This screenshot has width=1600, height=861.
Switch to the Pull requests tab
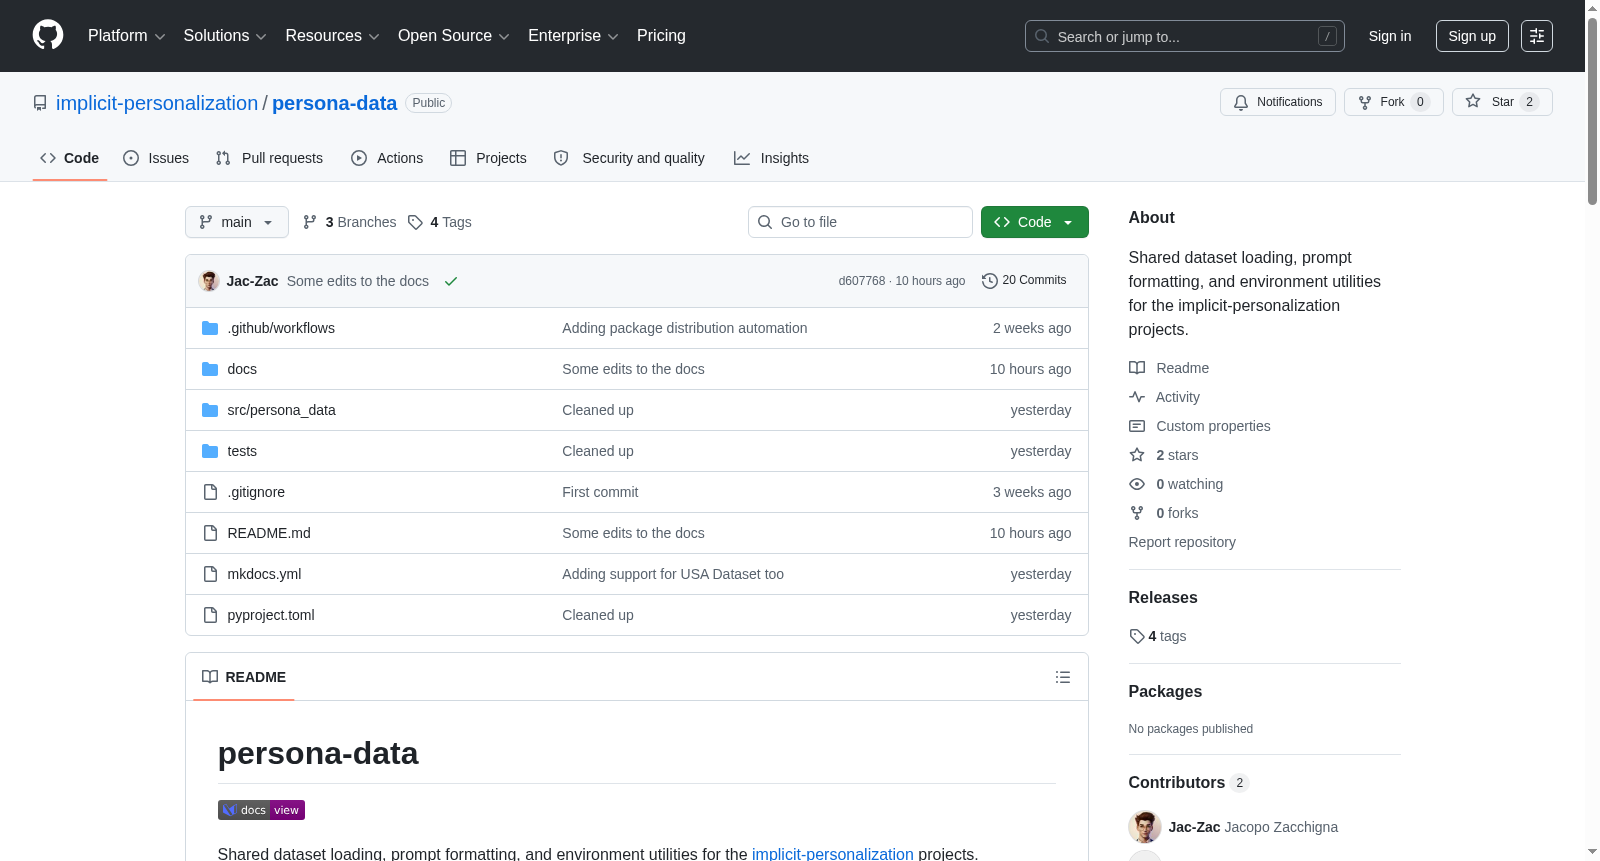[269, 158]
